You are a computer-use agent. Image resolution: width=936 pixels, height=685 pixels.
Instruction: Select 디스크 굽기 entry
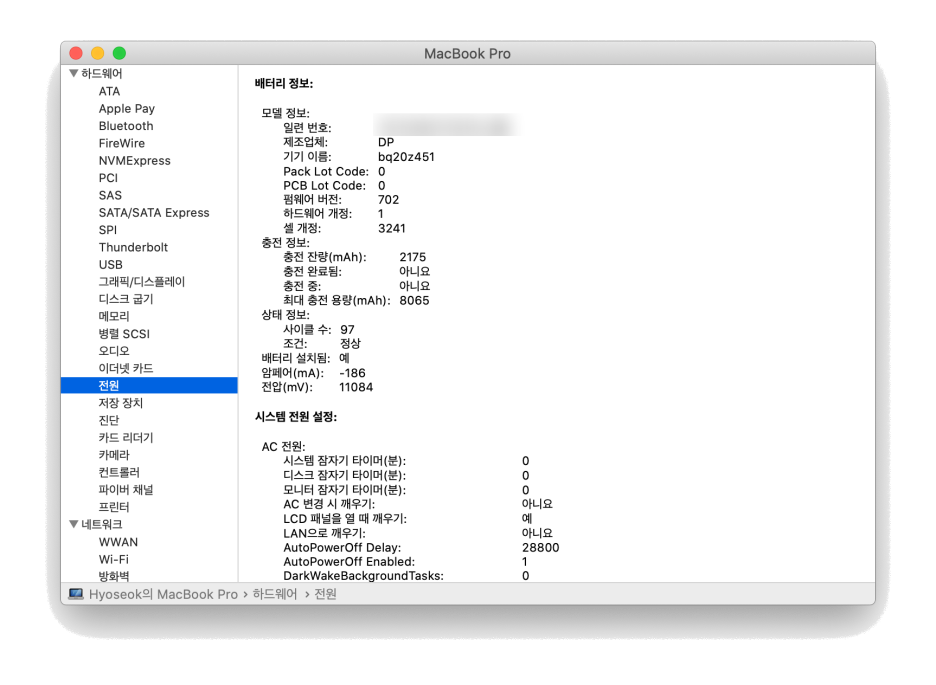tap(126, 299)
